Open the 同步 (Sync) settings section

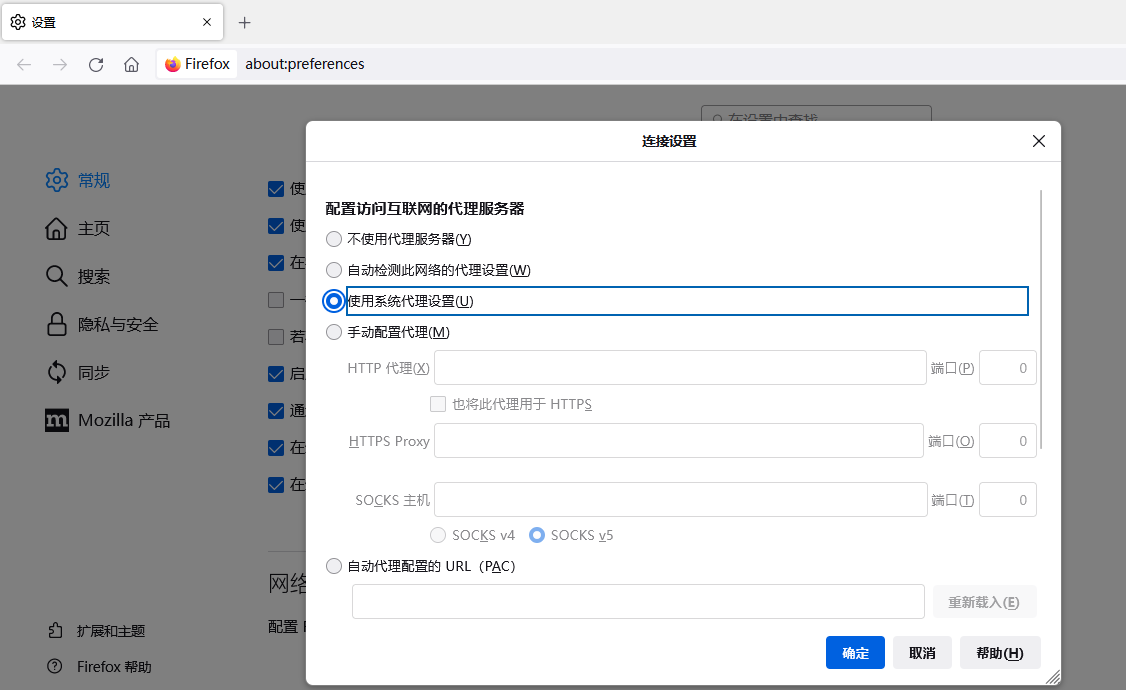(88, 372)
